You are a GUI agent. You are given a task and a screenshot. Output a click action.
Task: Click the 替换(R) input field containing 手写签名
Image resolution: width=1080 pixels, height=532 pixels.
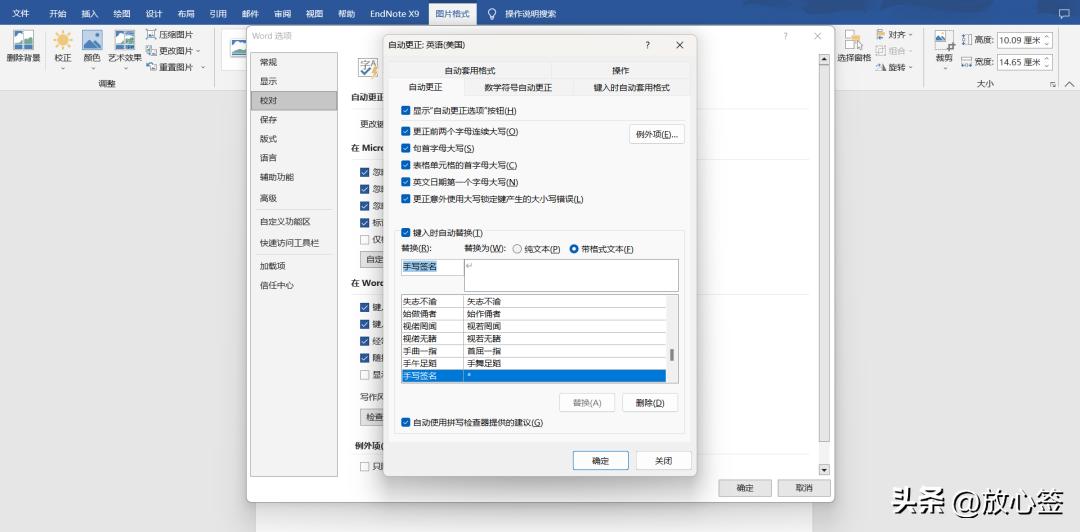pyautogui.click(x=433, y=267)
